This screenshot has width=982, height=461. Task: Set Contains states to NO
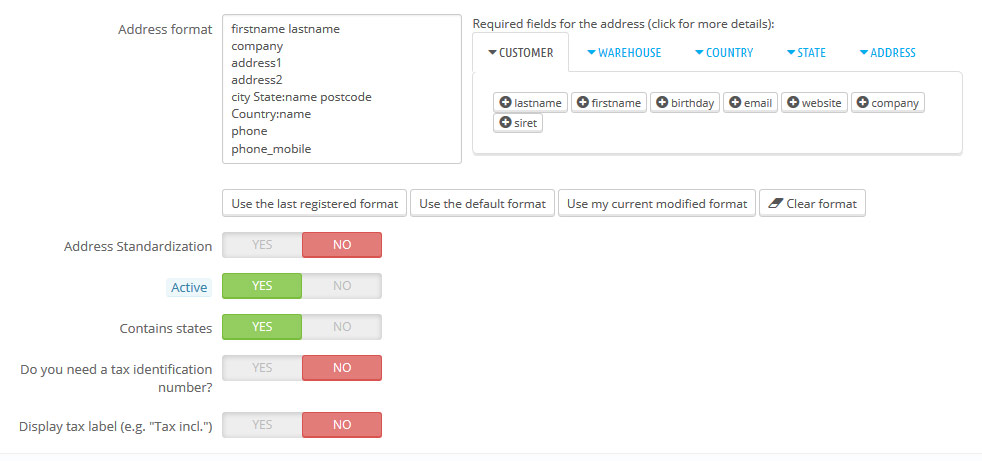click(x=342, y=327)
